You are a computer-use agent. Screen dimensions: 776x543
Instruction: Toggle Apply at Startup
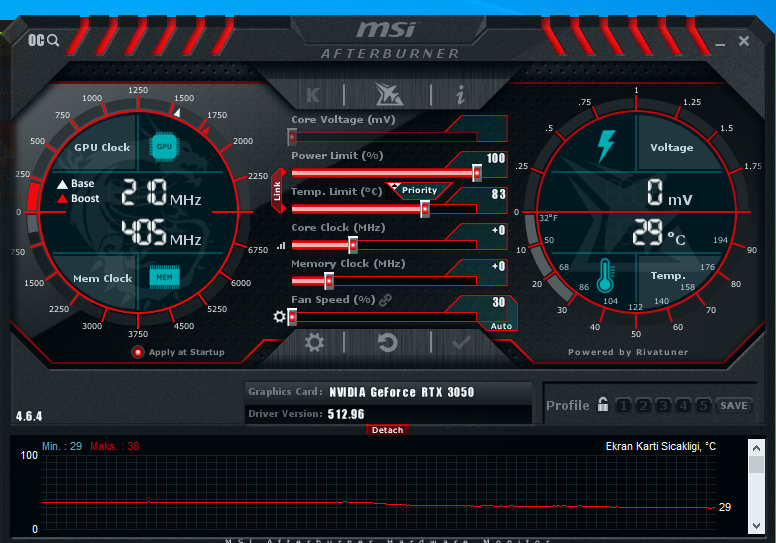(x=138, y=352)
